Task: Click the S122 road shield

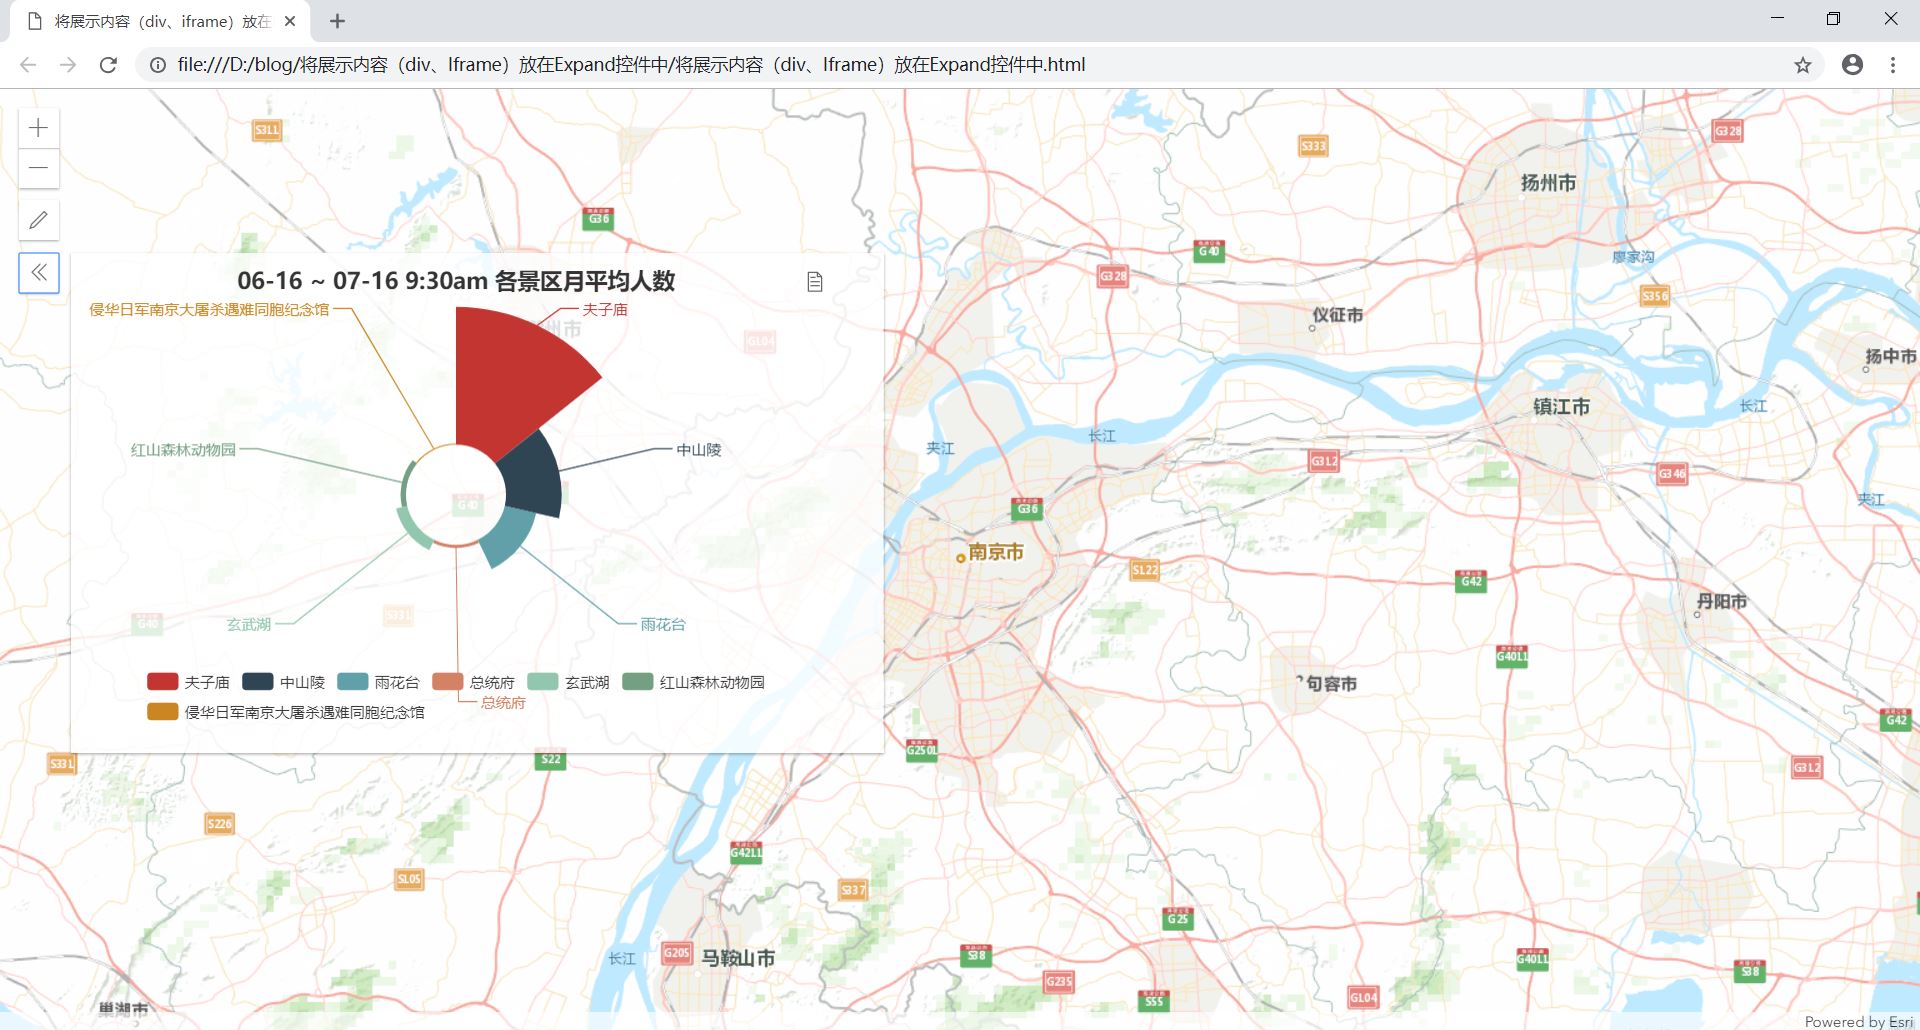Action: (x=1145, y=570)
